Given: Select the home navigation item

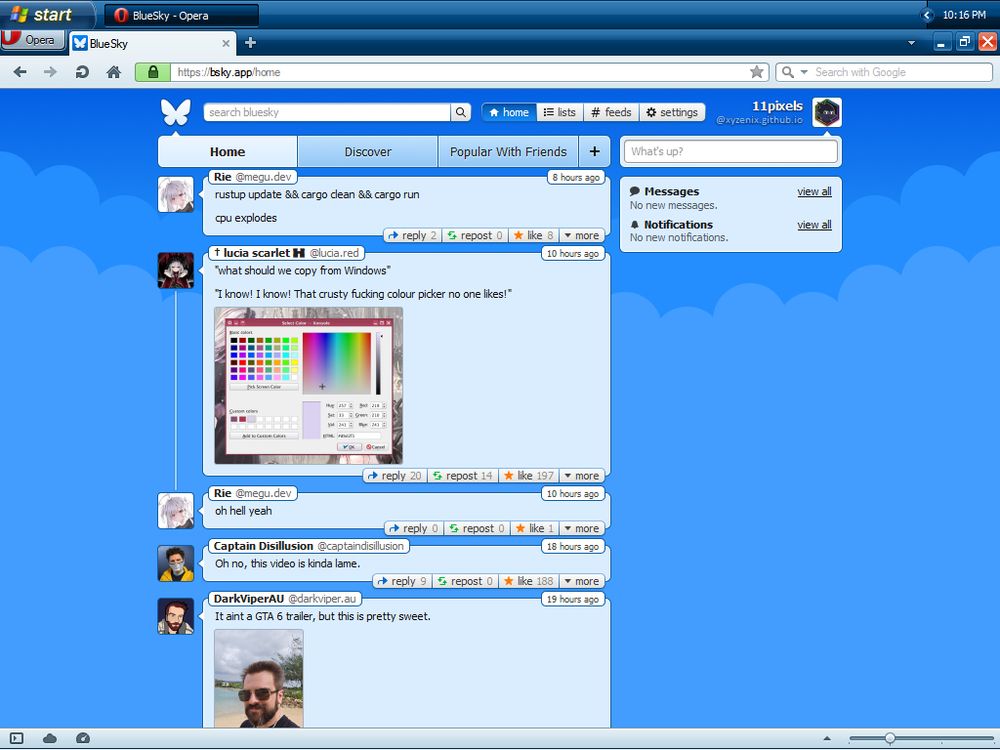Looking at the screenshot, I should tap(509, 112).
